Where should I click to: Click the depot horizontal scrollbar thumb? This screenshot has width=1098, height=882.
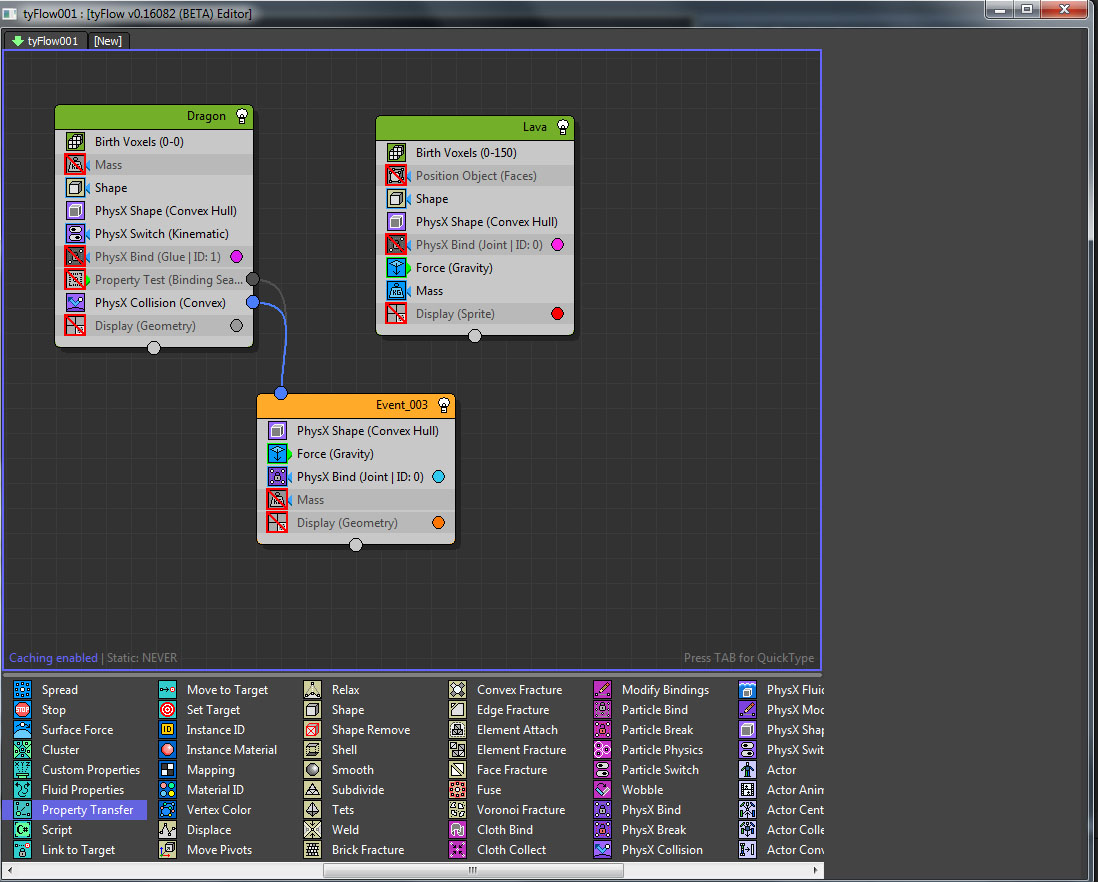(x=473, y=870)
